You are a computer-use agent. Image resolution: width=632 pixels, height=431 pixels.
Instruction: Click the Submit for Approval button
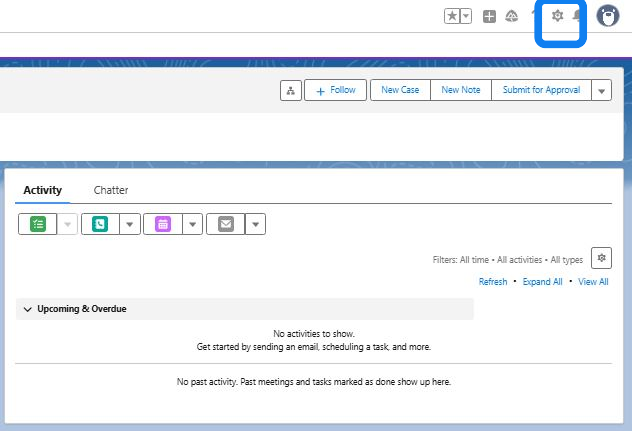pos(541,90)
